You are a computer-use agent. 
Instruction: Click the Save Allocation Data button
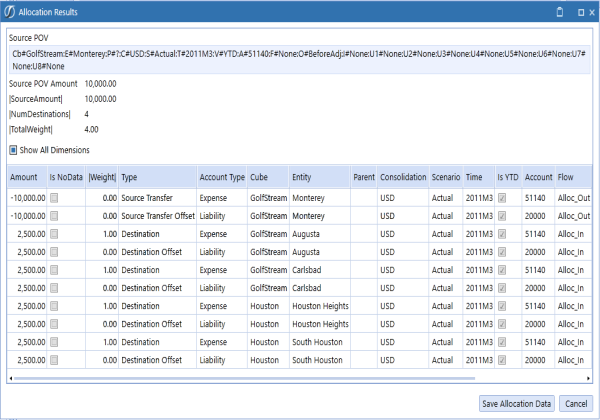click(x=516, y=402)
